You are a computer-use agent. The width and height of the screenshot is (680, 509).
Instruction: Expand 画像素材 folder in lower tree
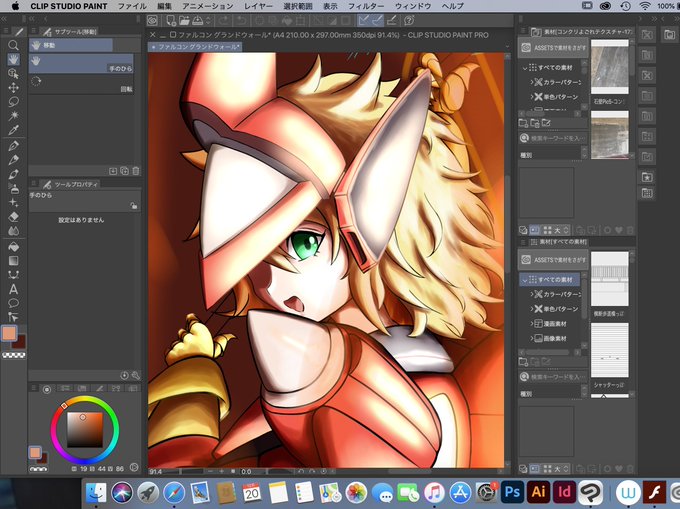tap(532, 338)
